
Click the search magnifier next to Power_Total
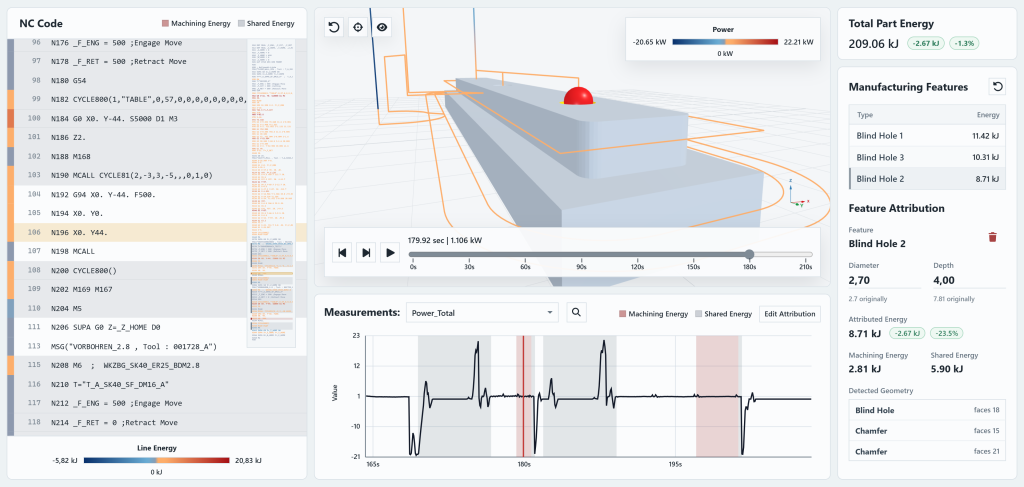[x=576, y=313]
